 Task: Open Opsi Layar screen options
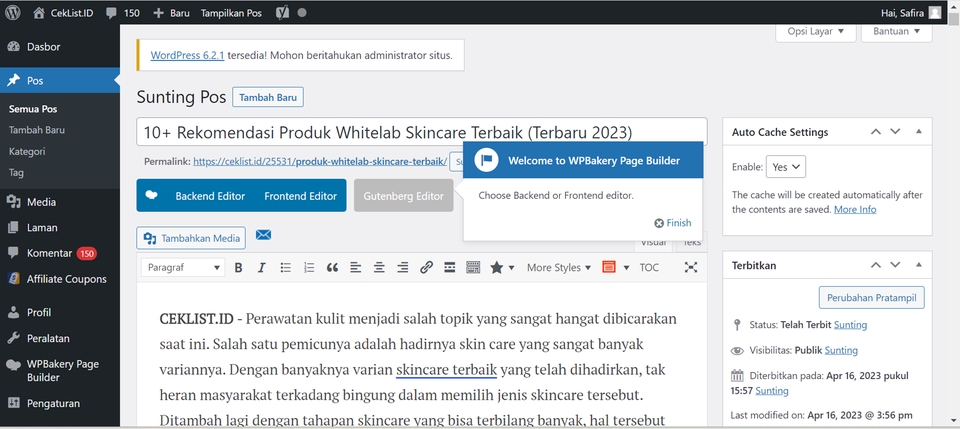point(816,31)
